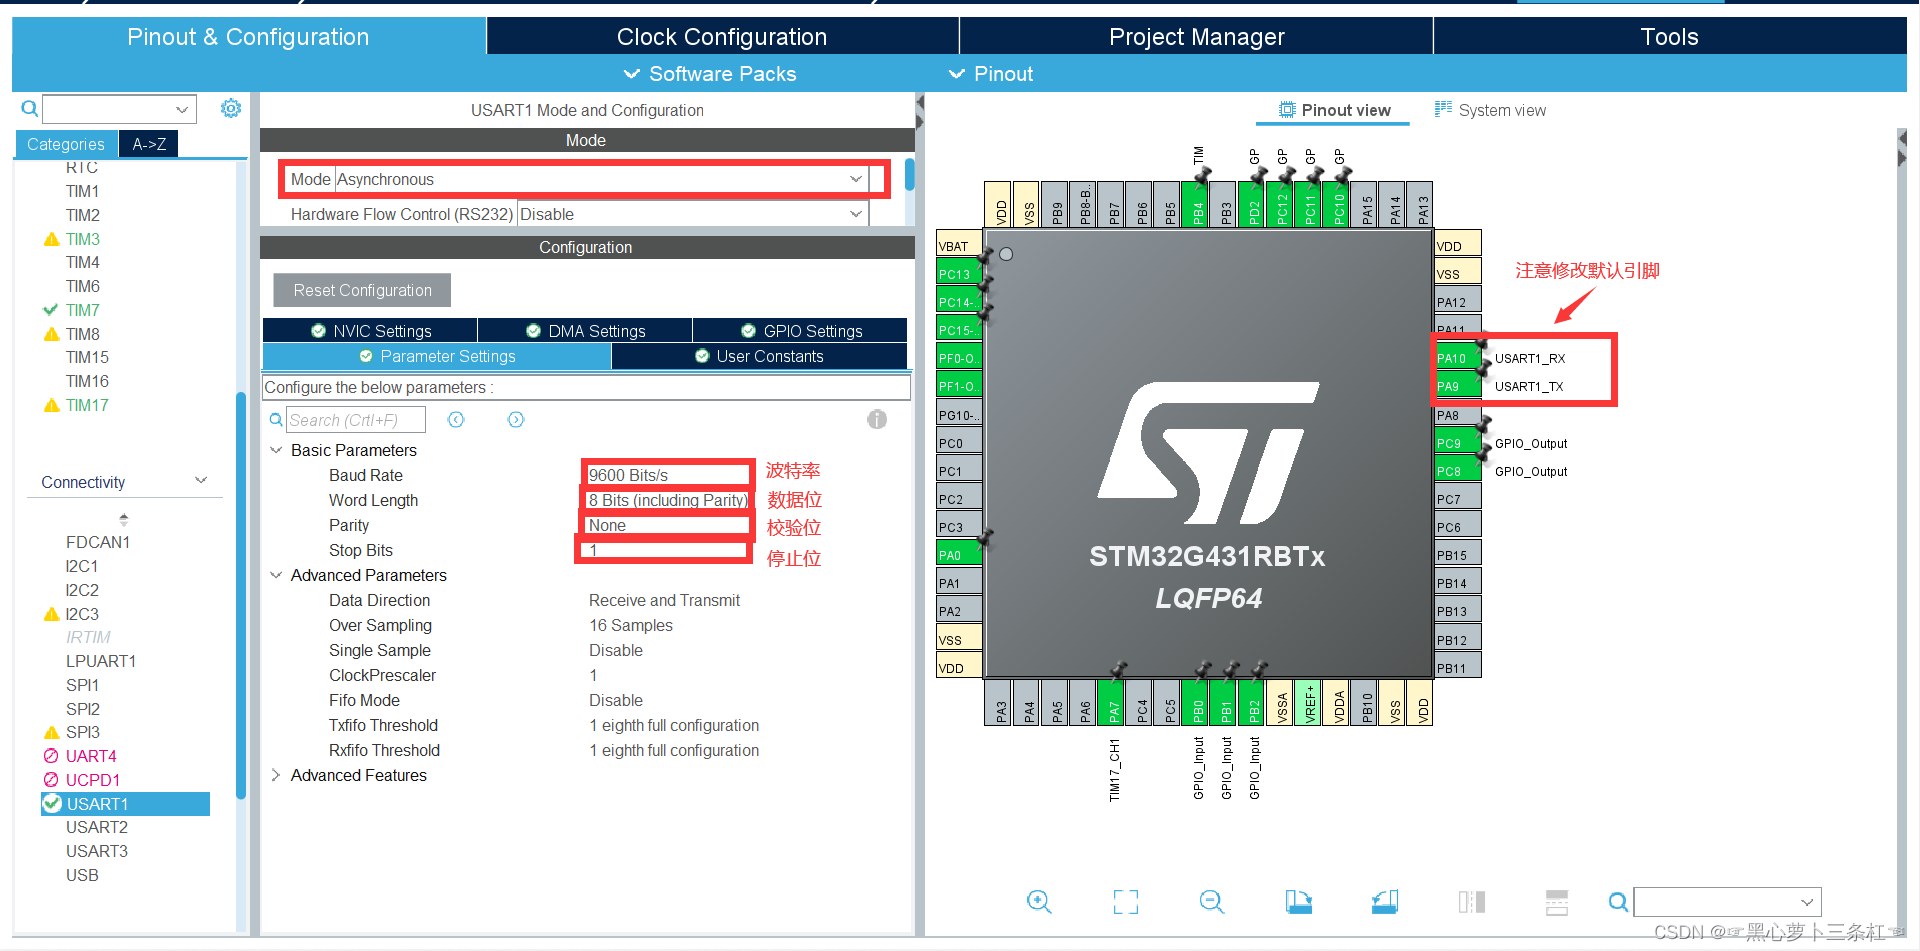Click the search magnifier icon in categories panel
This screenshot has width=1920, height=951.
point(30,108)
